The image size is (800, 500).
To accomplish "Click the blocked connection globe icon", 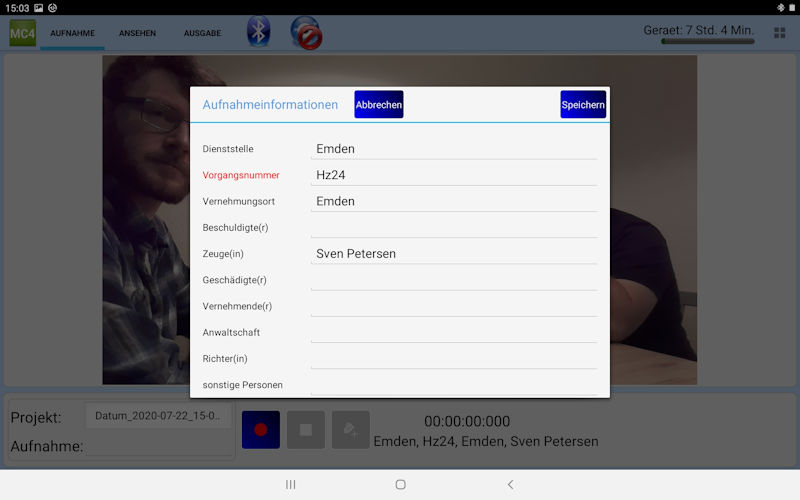I will pos(305,33).
